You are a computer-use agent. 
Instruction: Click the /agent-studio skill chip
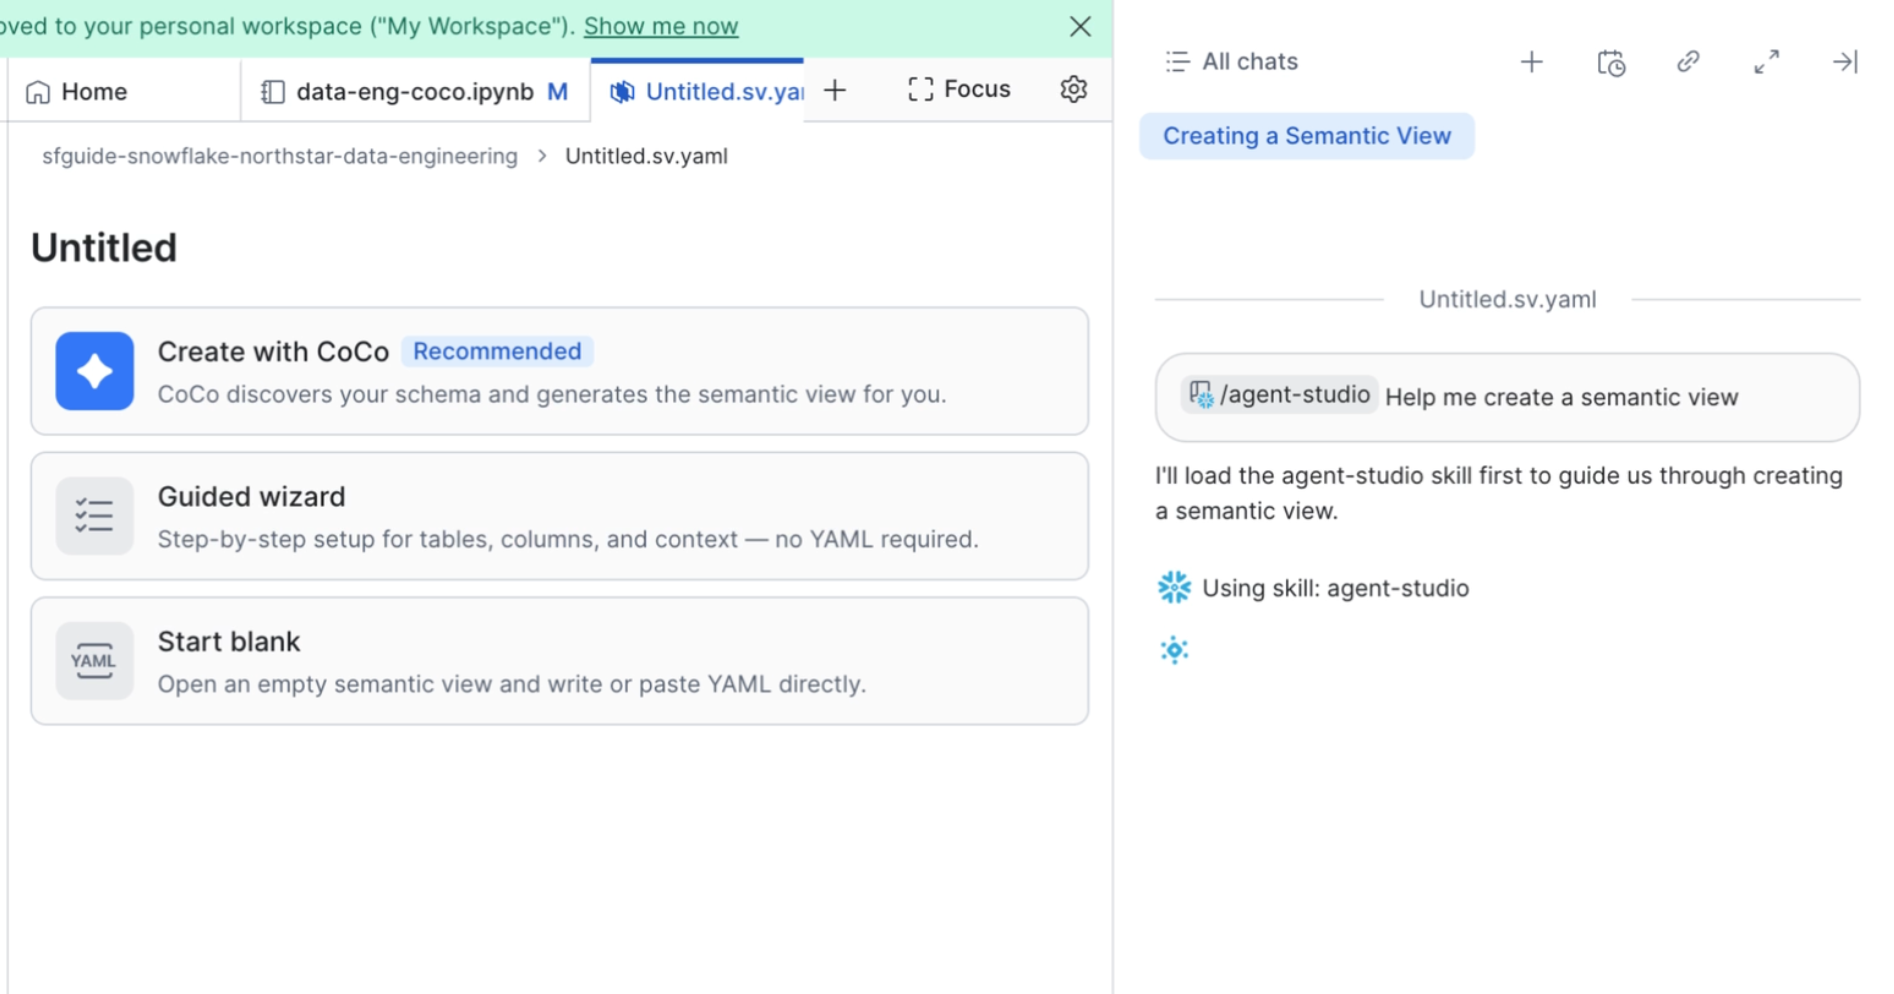(1279, 395)
